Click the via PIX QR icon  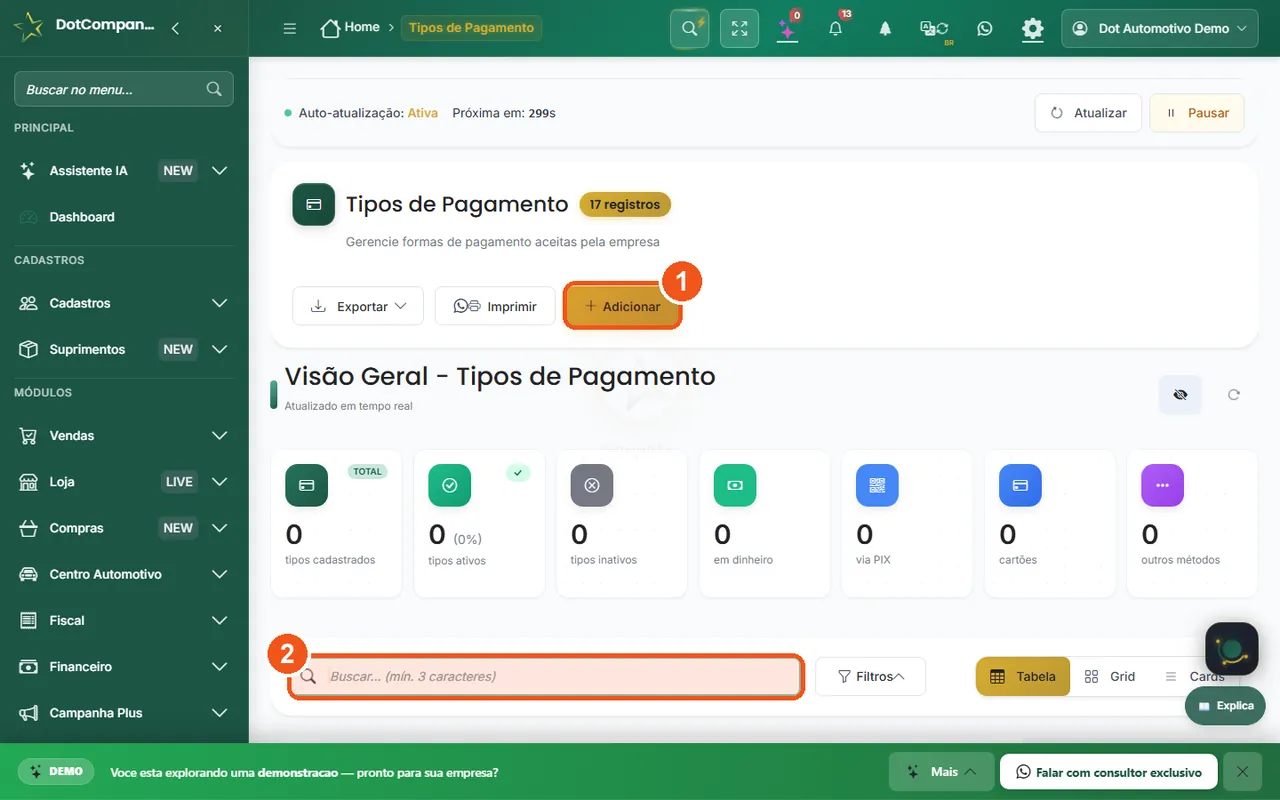click(877, 485)
